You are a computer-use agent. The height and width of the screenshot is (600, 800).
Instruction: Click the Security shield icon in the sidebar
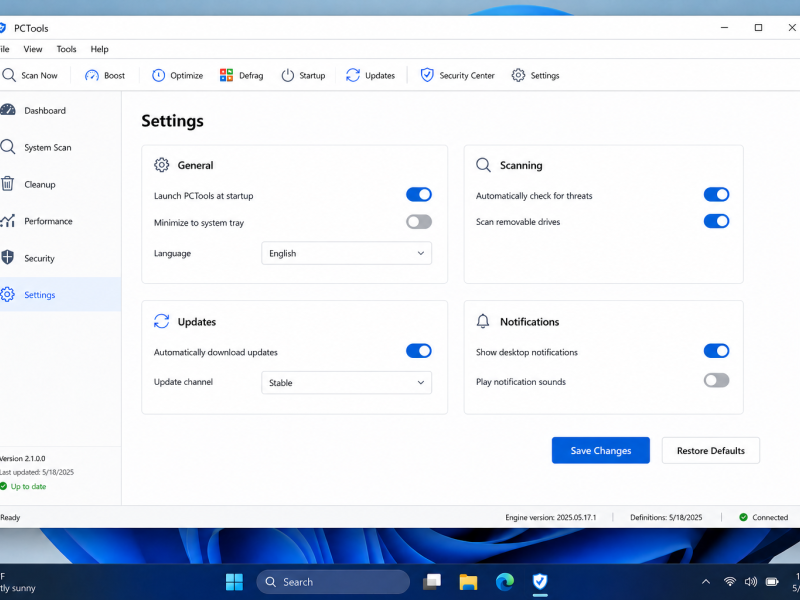(x=8, y=258)
